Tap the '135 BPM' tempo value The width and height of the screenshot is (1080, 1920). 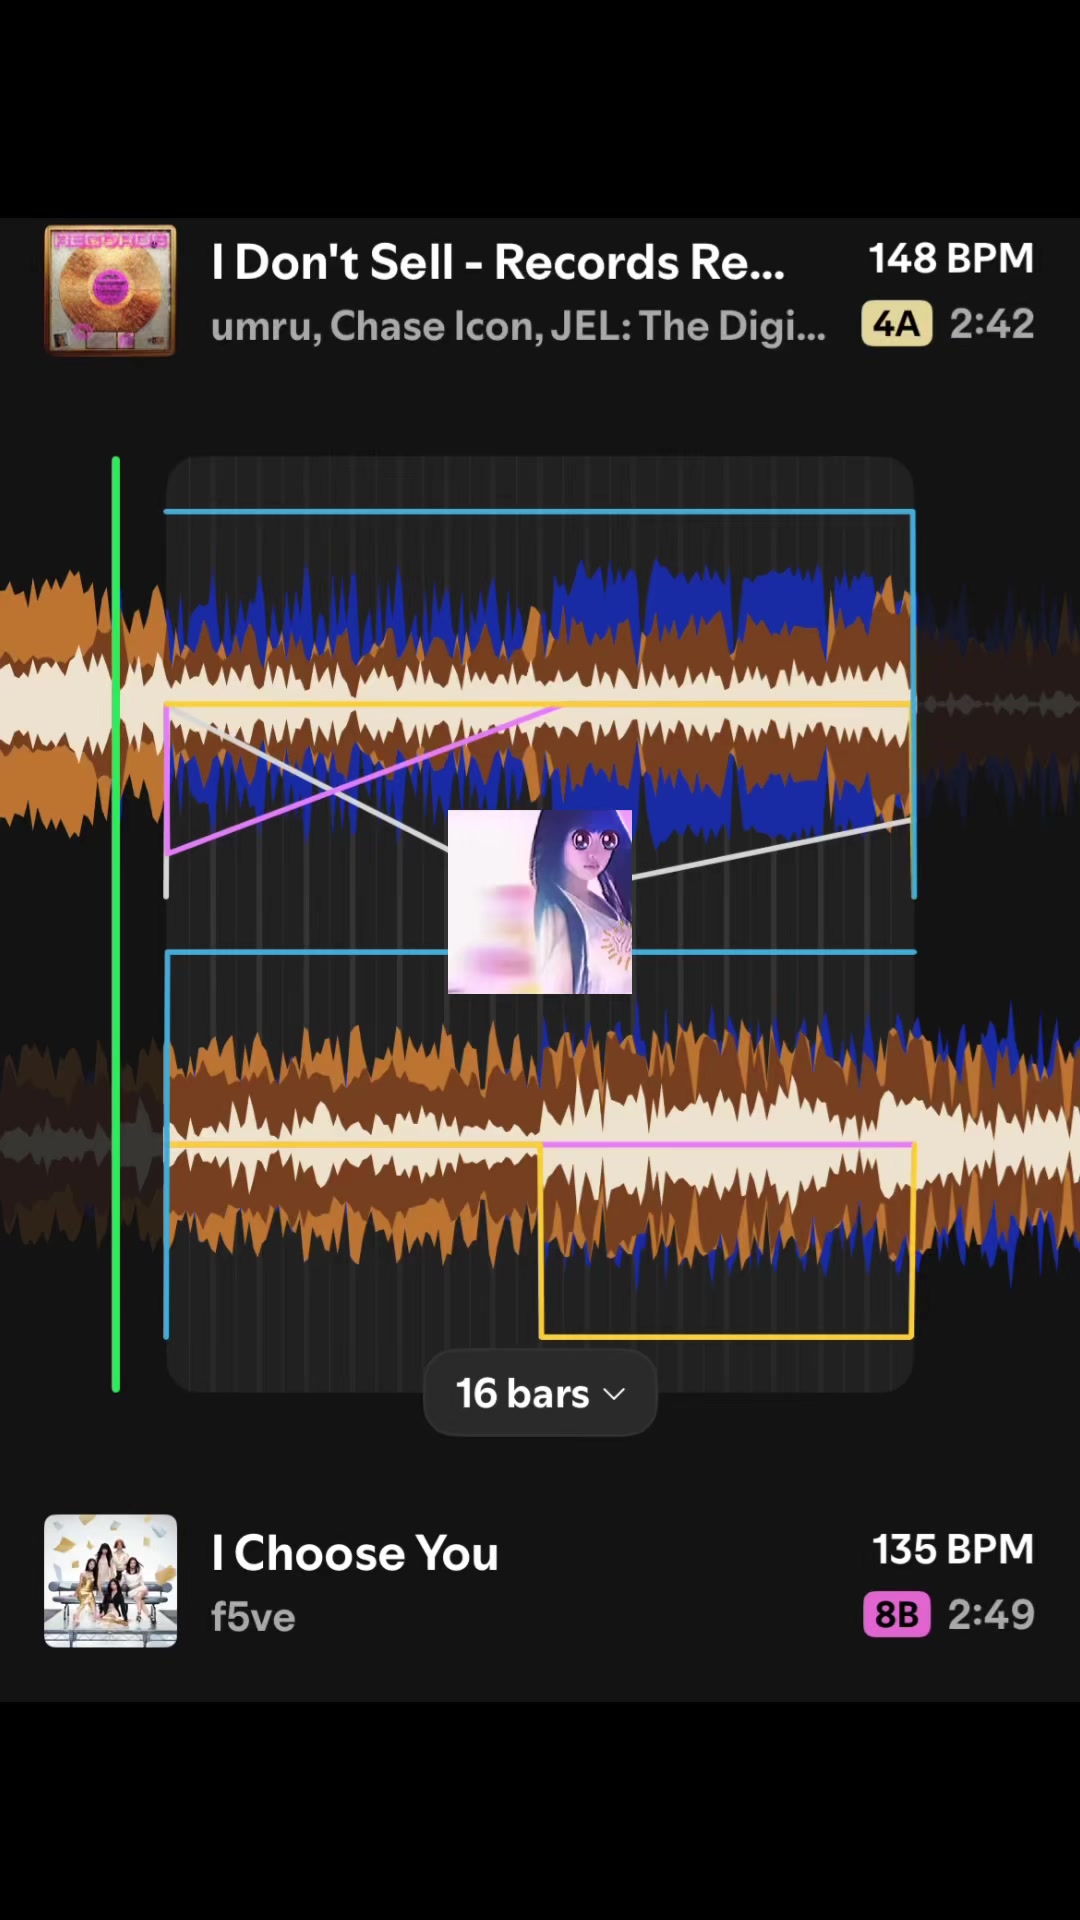(953, 1549)
